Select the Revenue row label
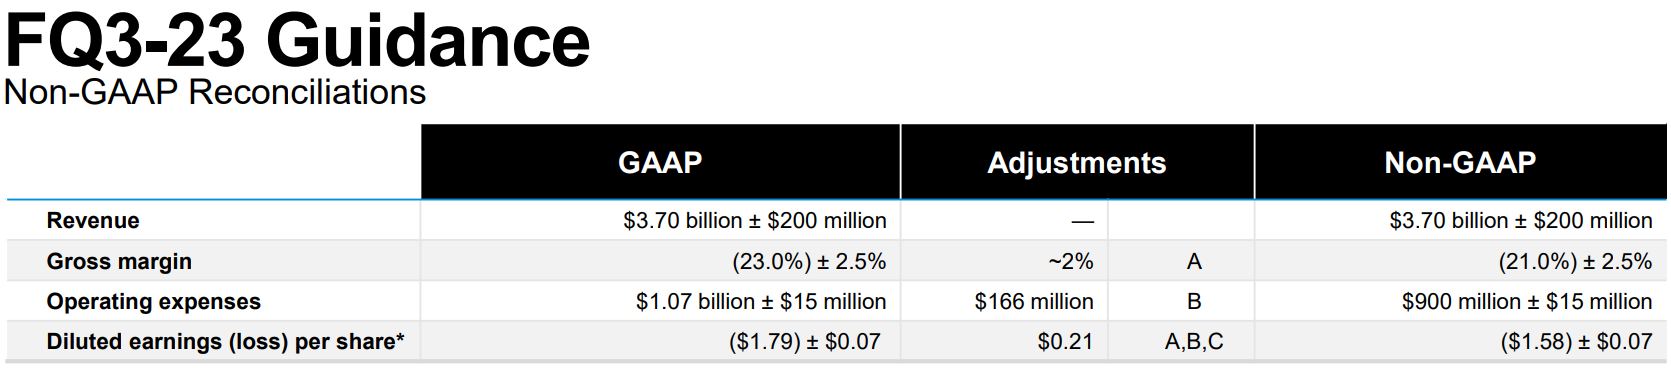 [93, 220]
